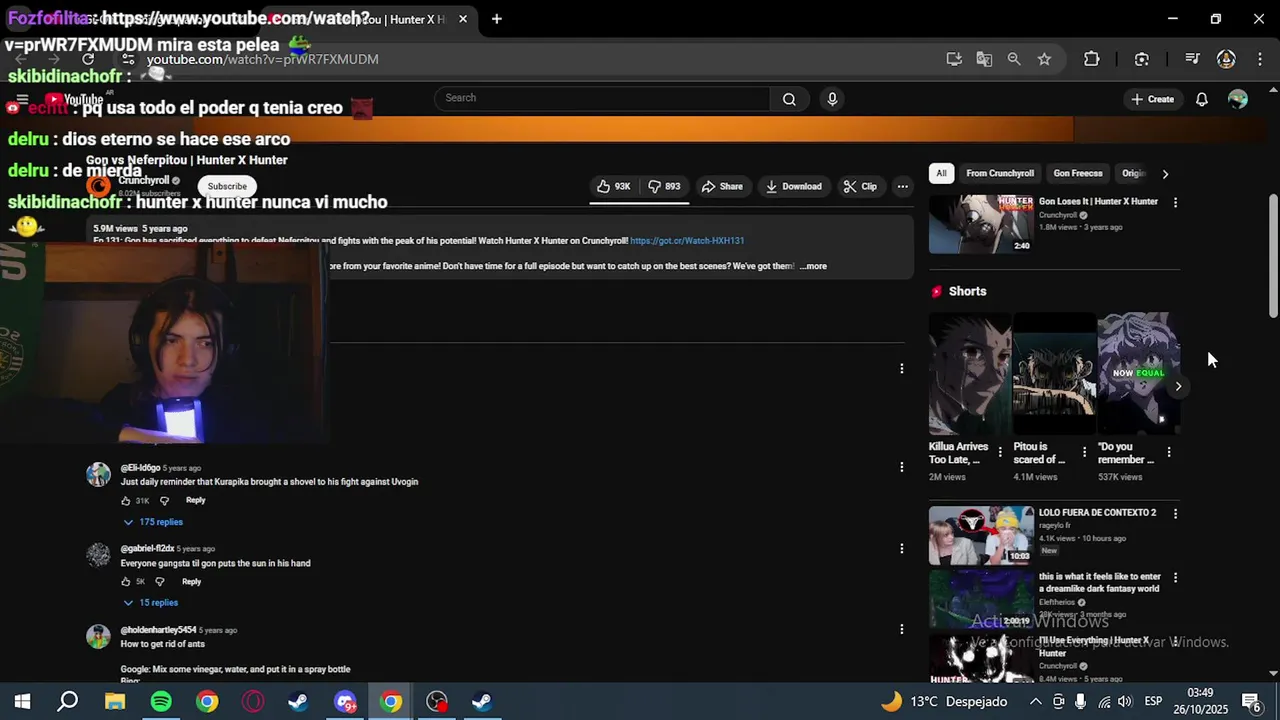1280x720 pixels.
Task: Open the Chrome extensions puzzle icon
Action: 1092,59
